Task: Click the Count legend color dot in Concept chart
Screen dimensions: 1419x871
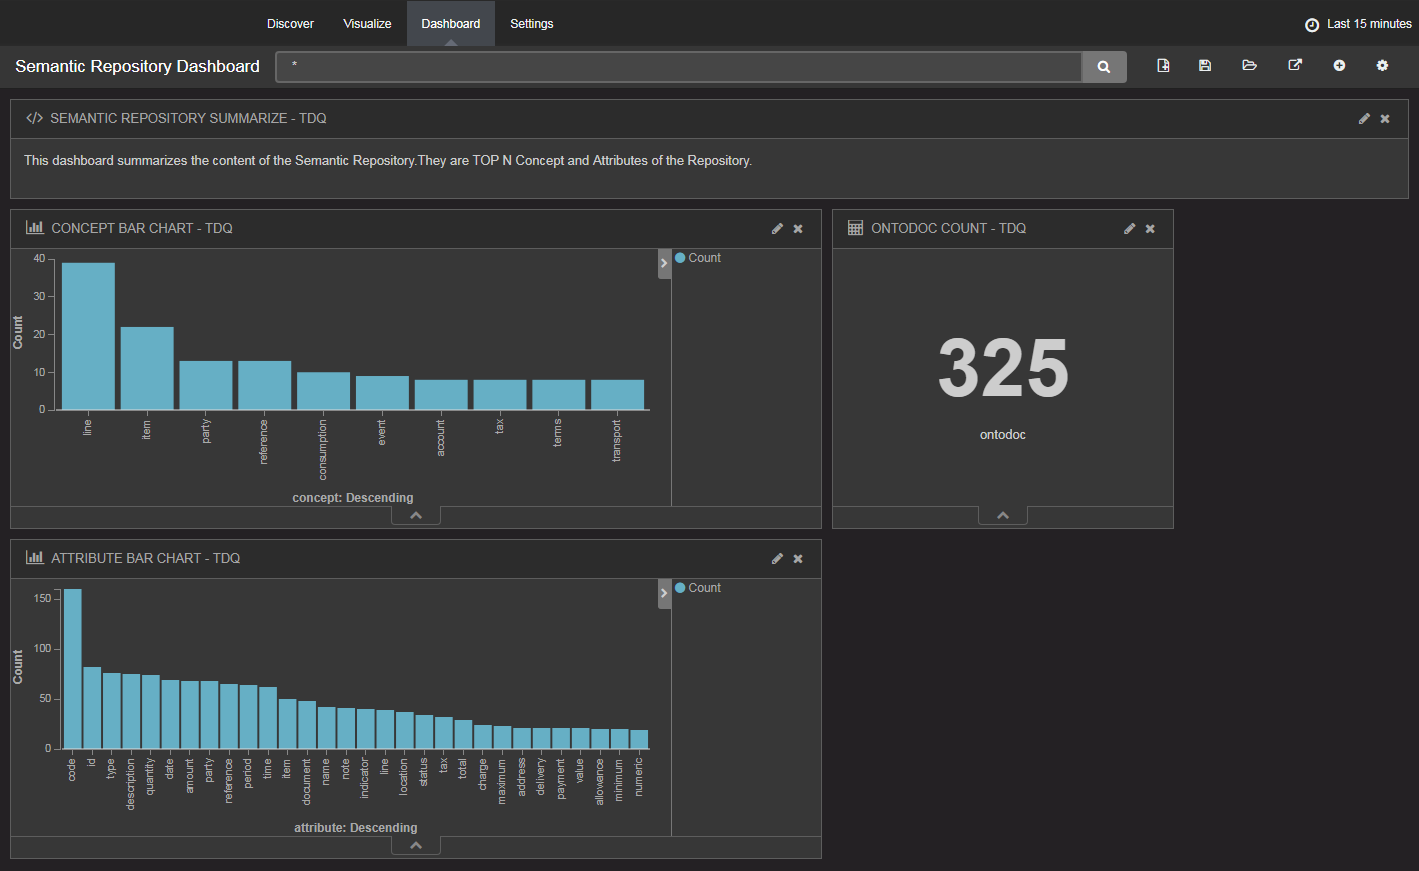Action: point(680,258)
